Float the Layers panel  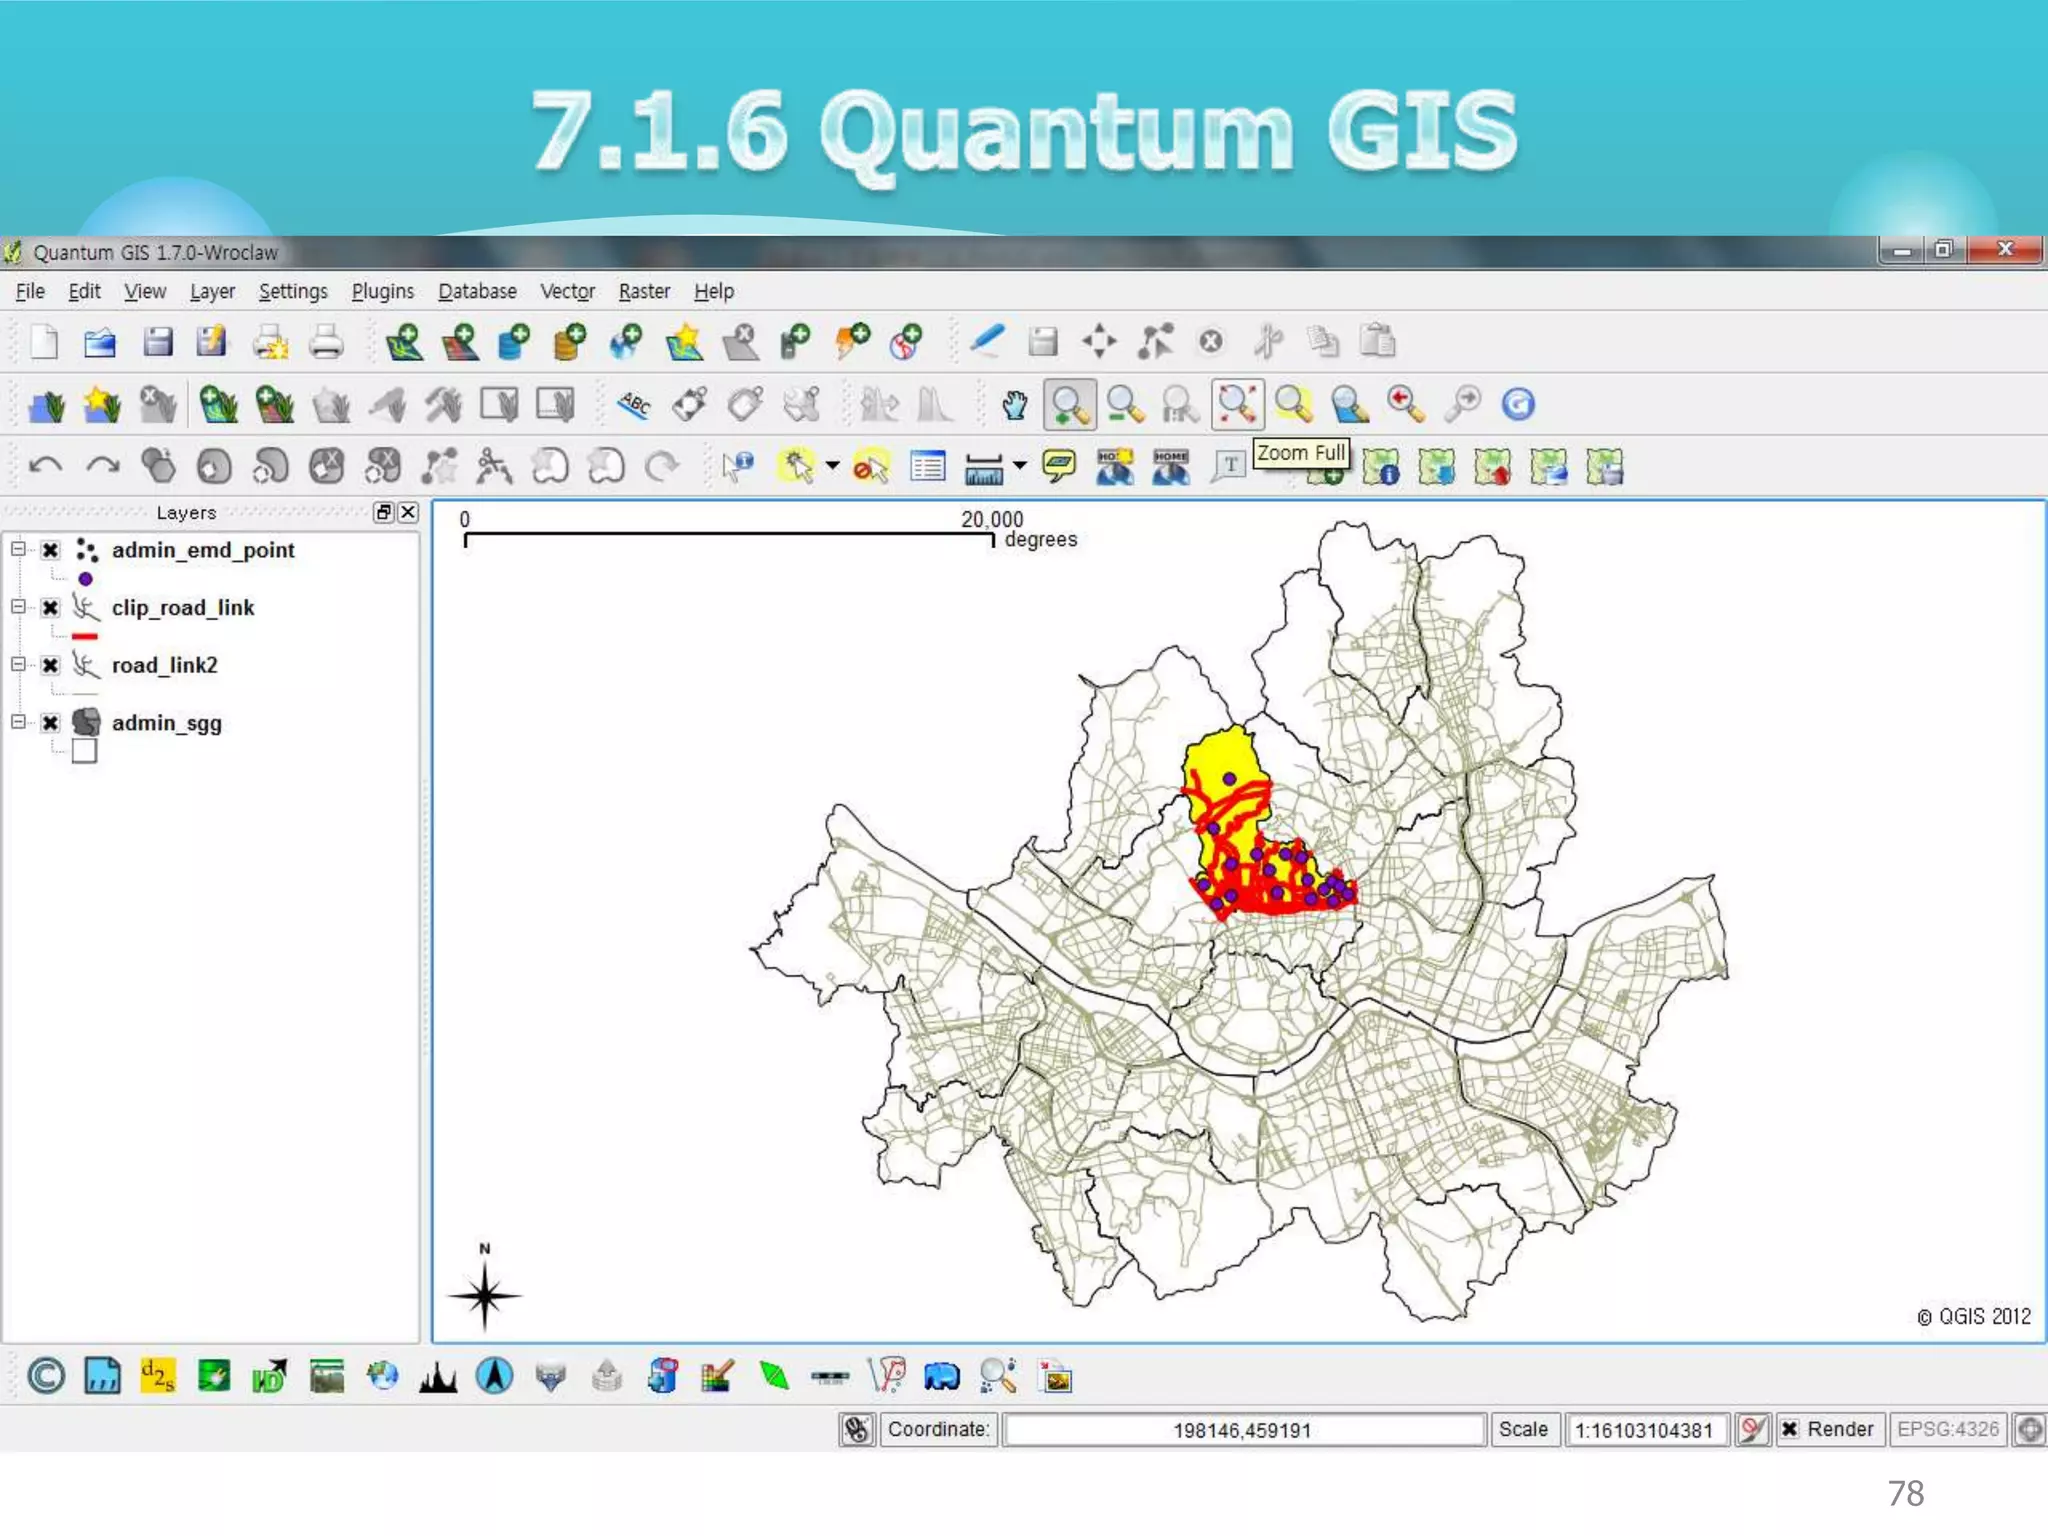tap(383, 512)
